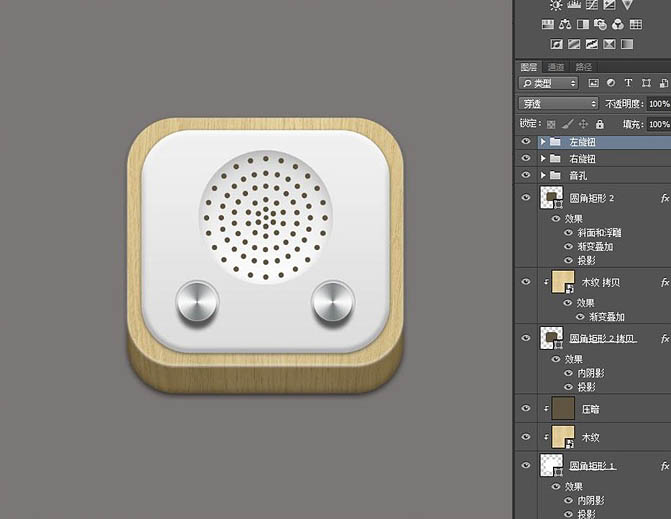Expand the 右旋钮 layer group
This screenshot has width=671, height=519.
(x=543, y=159)
